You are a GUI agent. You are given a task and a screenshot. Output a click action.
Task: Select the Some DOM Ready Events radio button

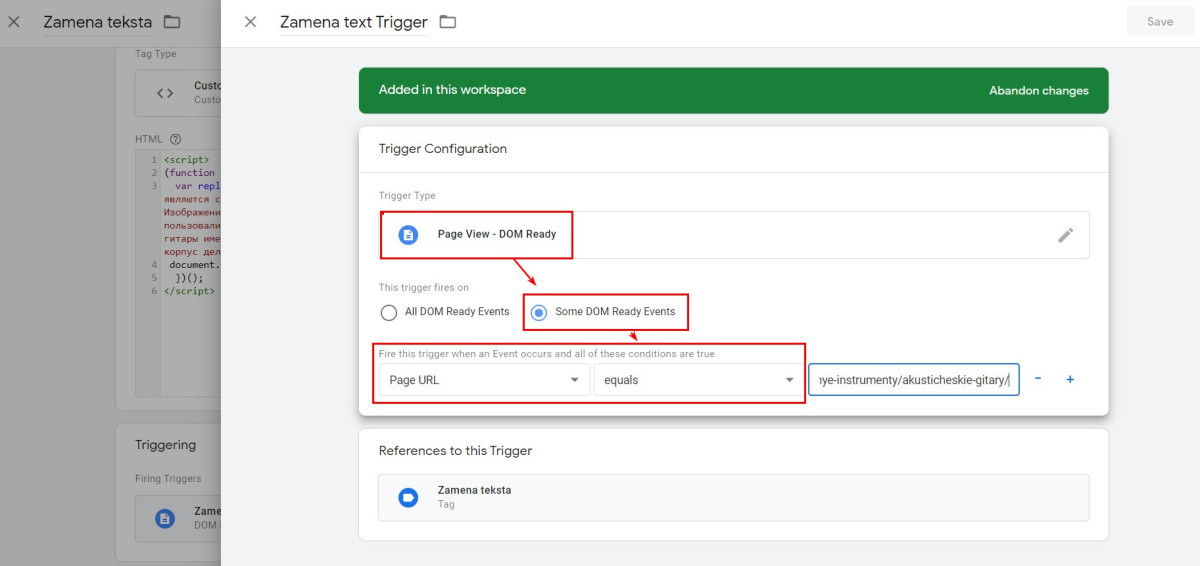[x=539, y=312]
